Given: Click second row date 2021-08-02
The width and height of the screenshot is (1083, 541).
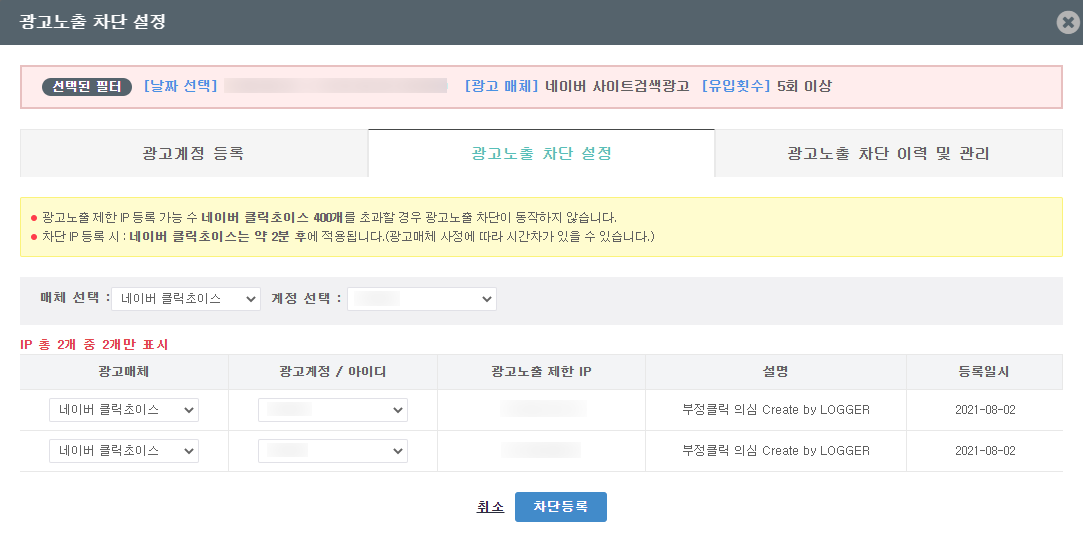Looking at the screenshot, I should pyautogui.click(x=985, y=451).
